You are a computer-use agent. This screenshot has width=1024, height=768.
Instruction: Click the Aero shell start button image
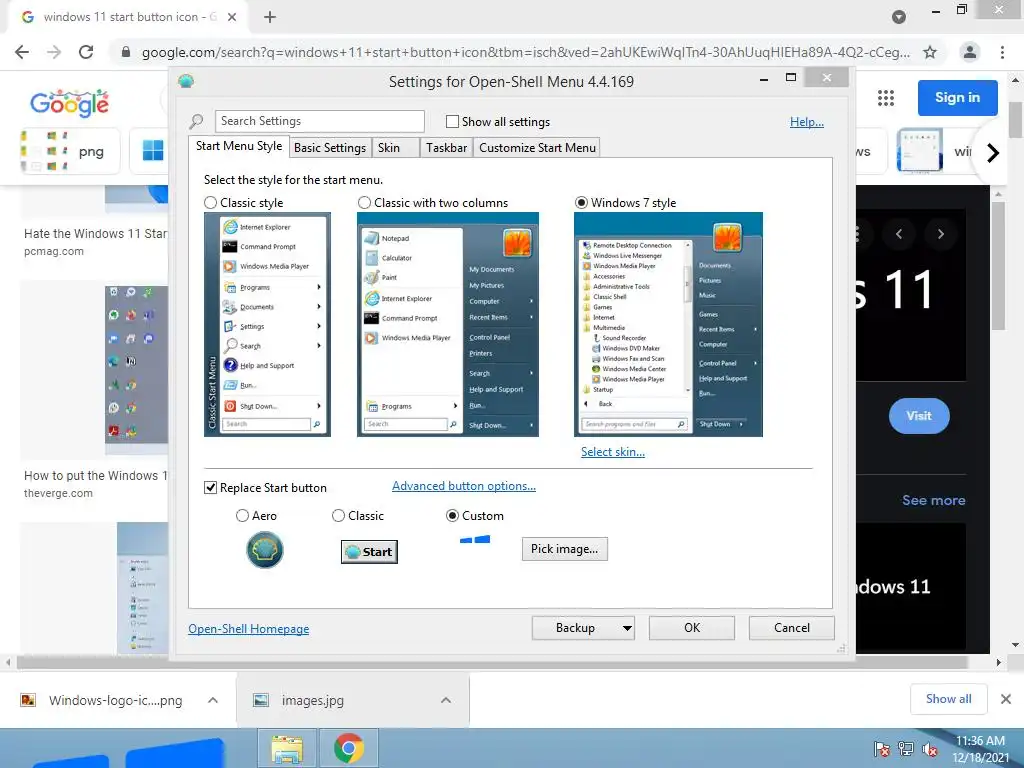(264, 550)
